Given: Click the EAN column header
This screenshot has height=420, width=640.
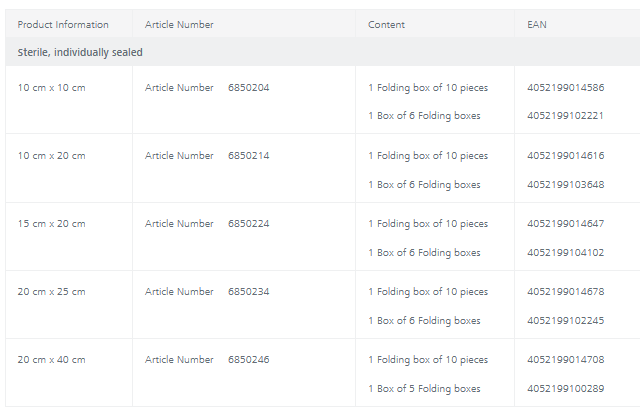Looking at the screenshot, I should (537, 25).
